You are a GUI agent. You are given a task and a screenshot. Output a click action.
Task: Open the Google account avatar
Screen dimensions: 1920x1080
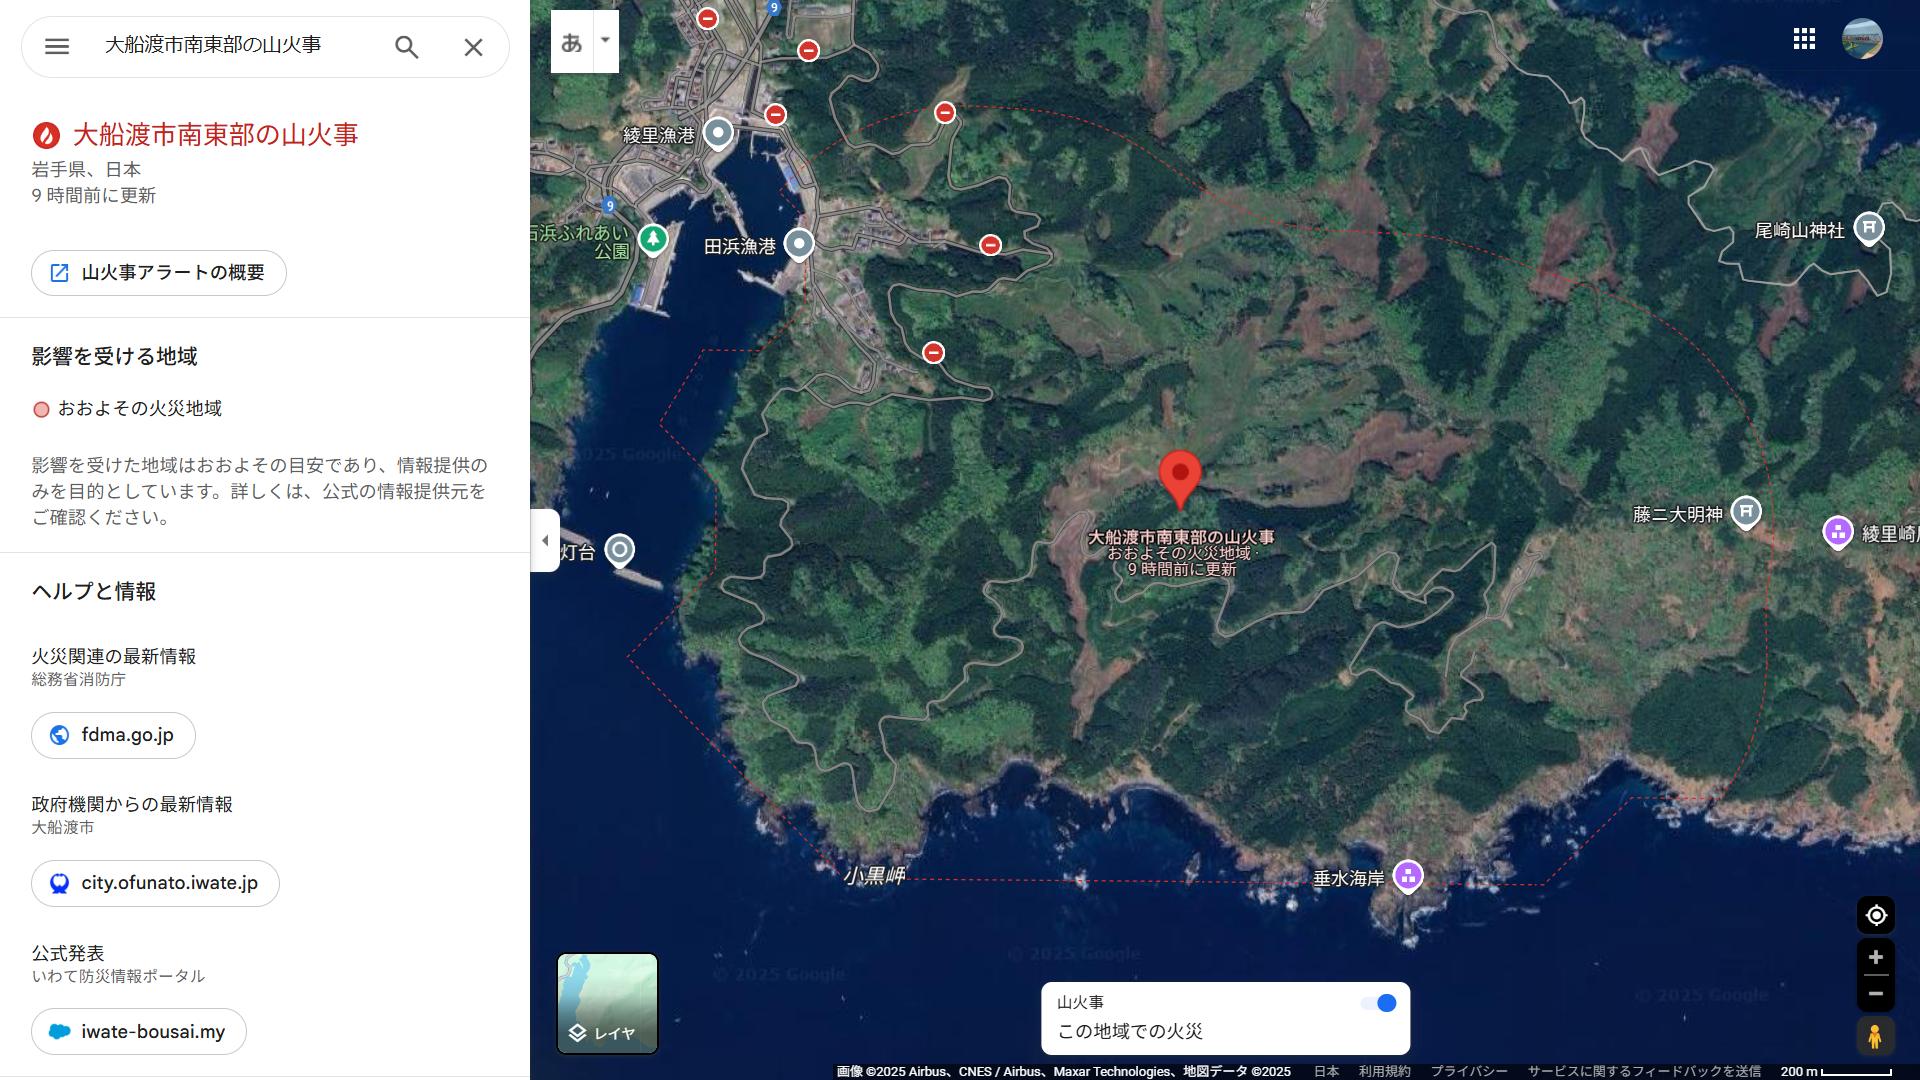(1862, 39)
